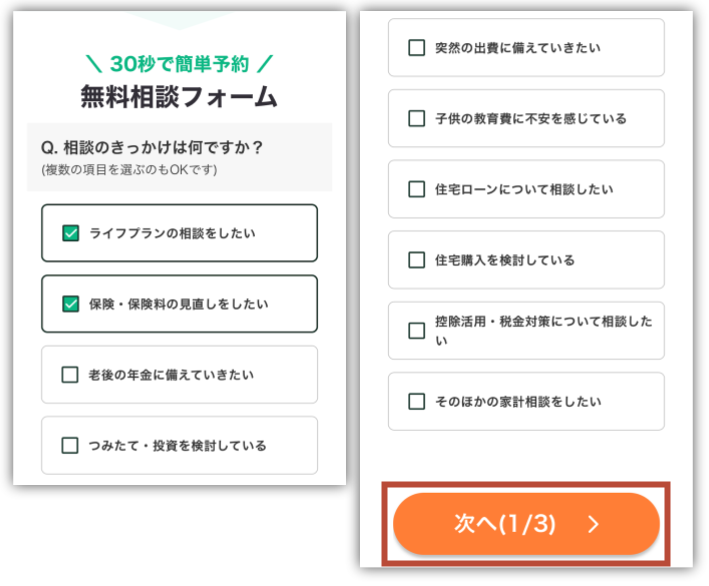Check 控除活用・税金対策について相談したい checkbox

(417, 330)
